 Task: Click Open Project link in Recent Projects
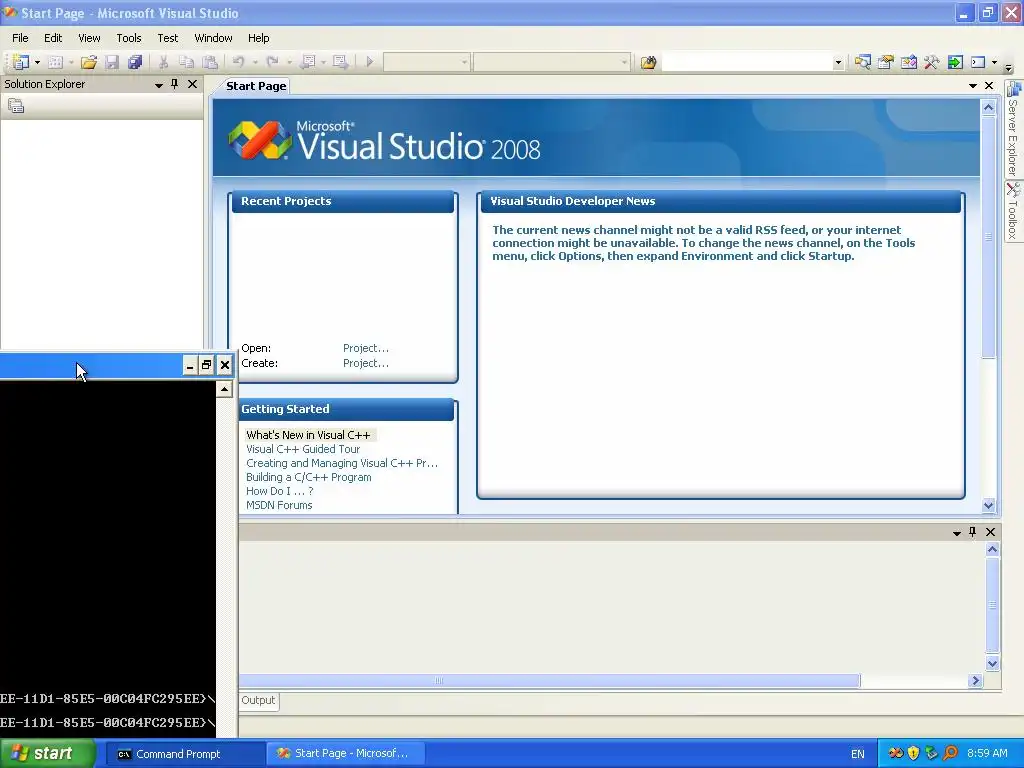tap(366, 348)
